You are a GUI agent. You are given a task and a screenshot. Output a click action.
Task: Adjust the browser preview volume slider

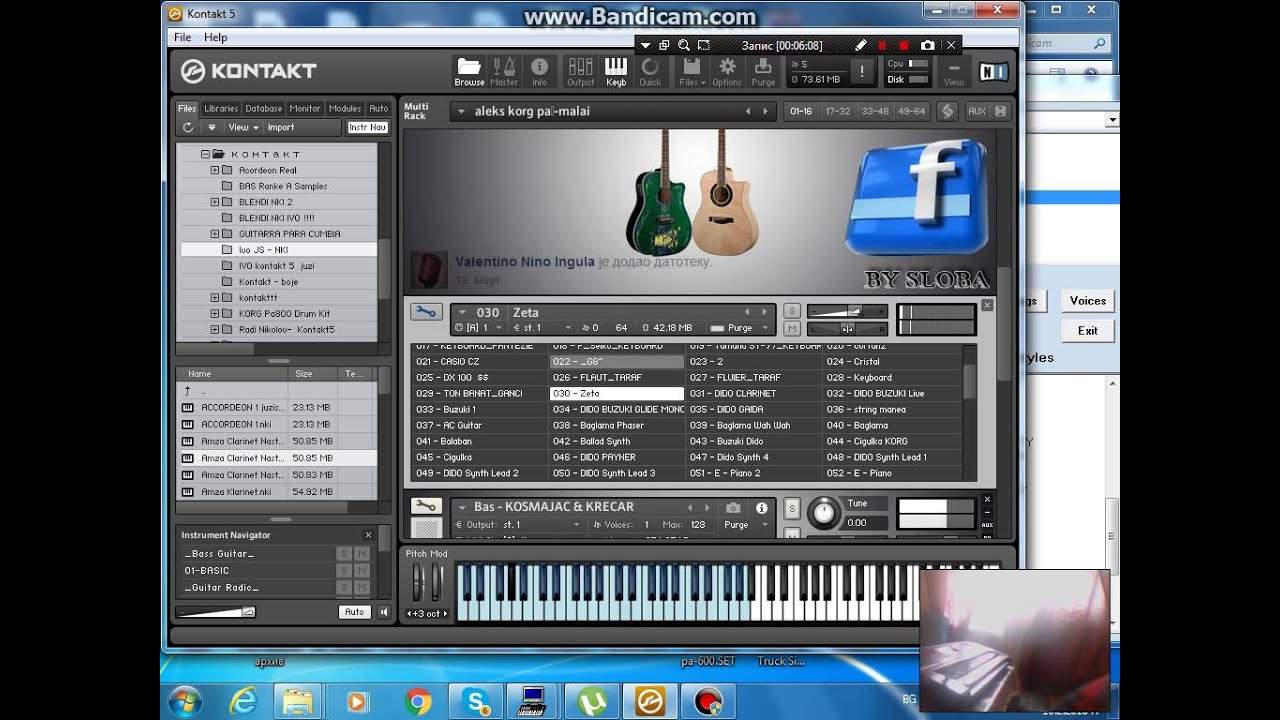pyautogui.click(x=216, y=612)
